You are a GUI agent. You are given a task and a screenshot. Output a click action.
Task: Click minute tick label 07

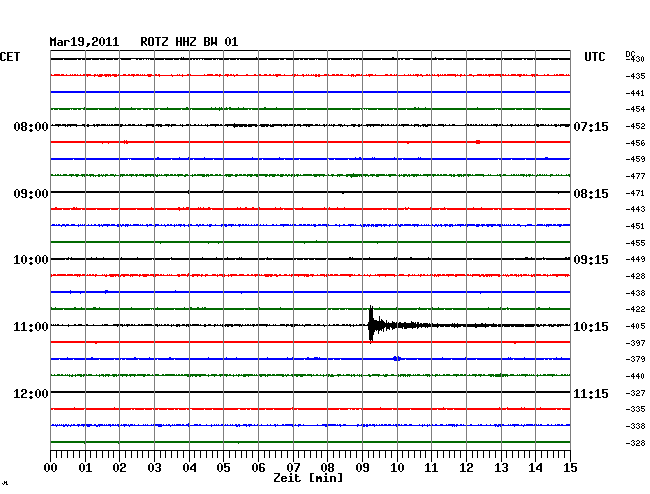(x=293, y=468)
